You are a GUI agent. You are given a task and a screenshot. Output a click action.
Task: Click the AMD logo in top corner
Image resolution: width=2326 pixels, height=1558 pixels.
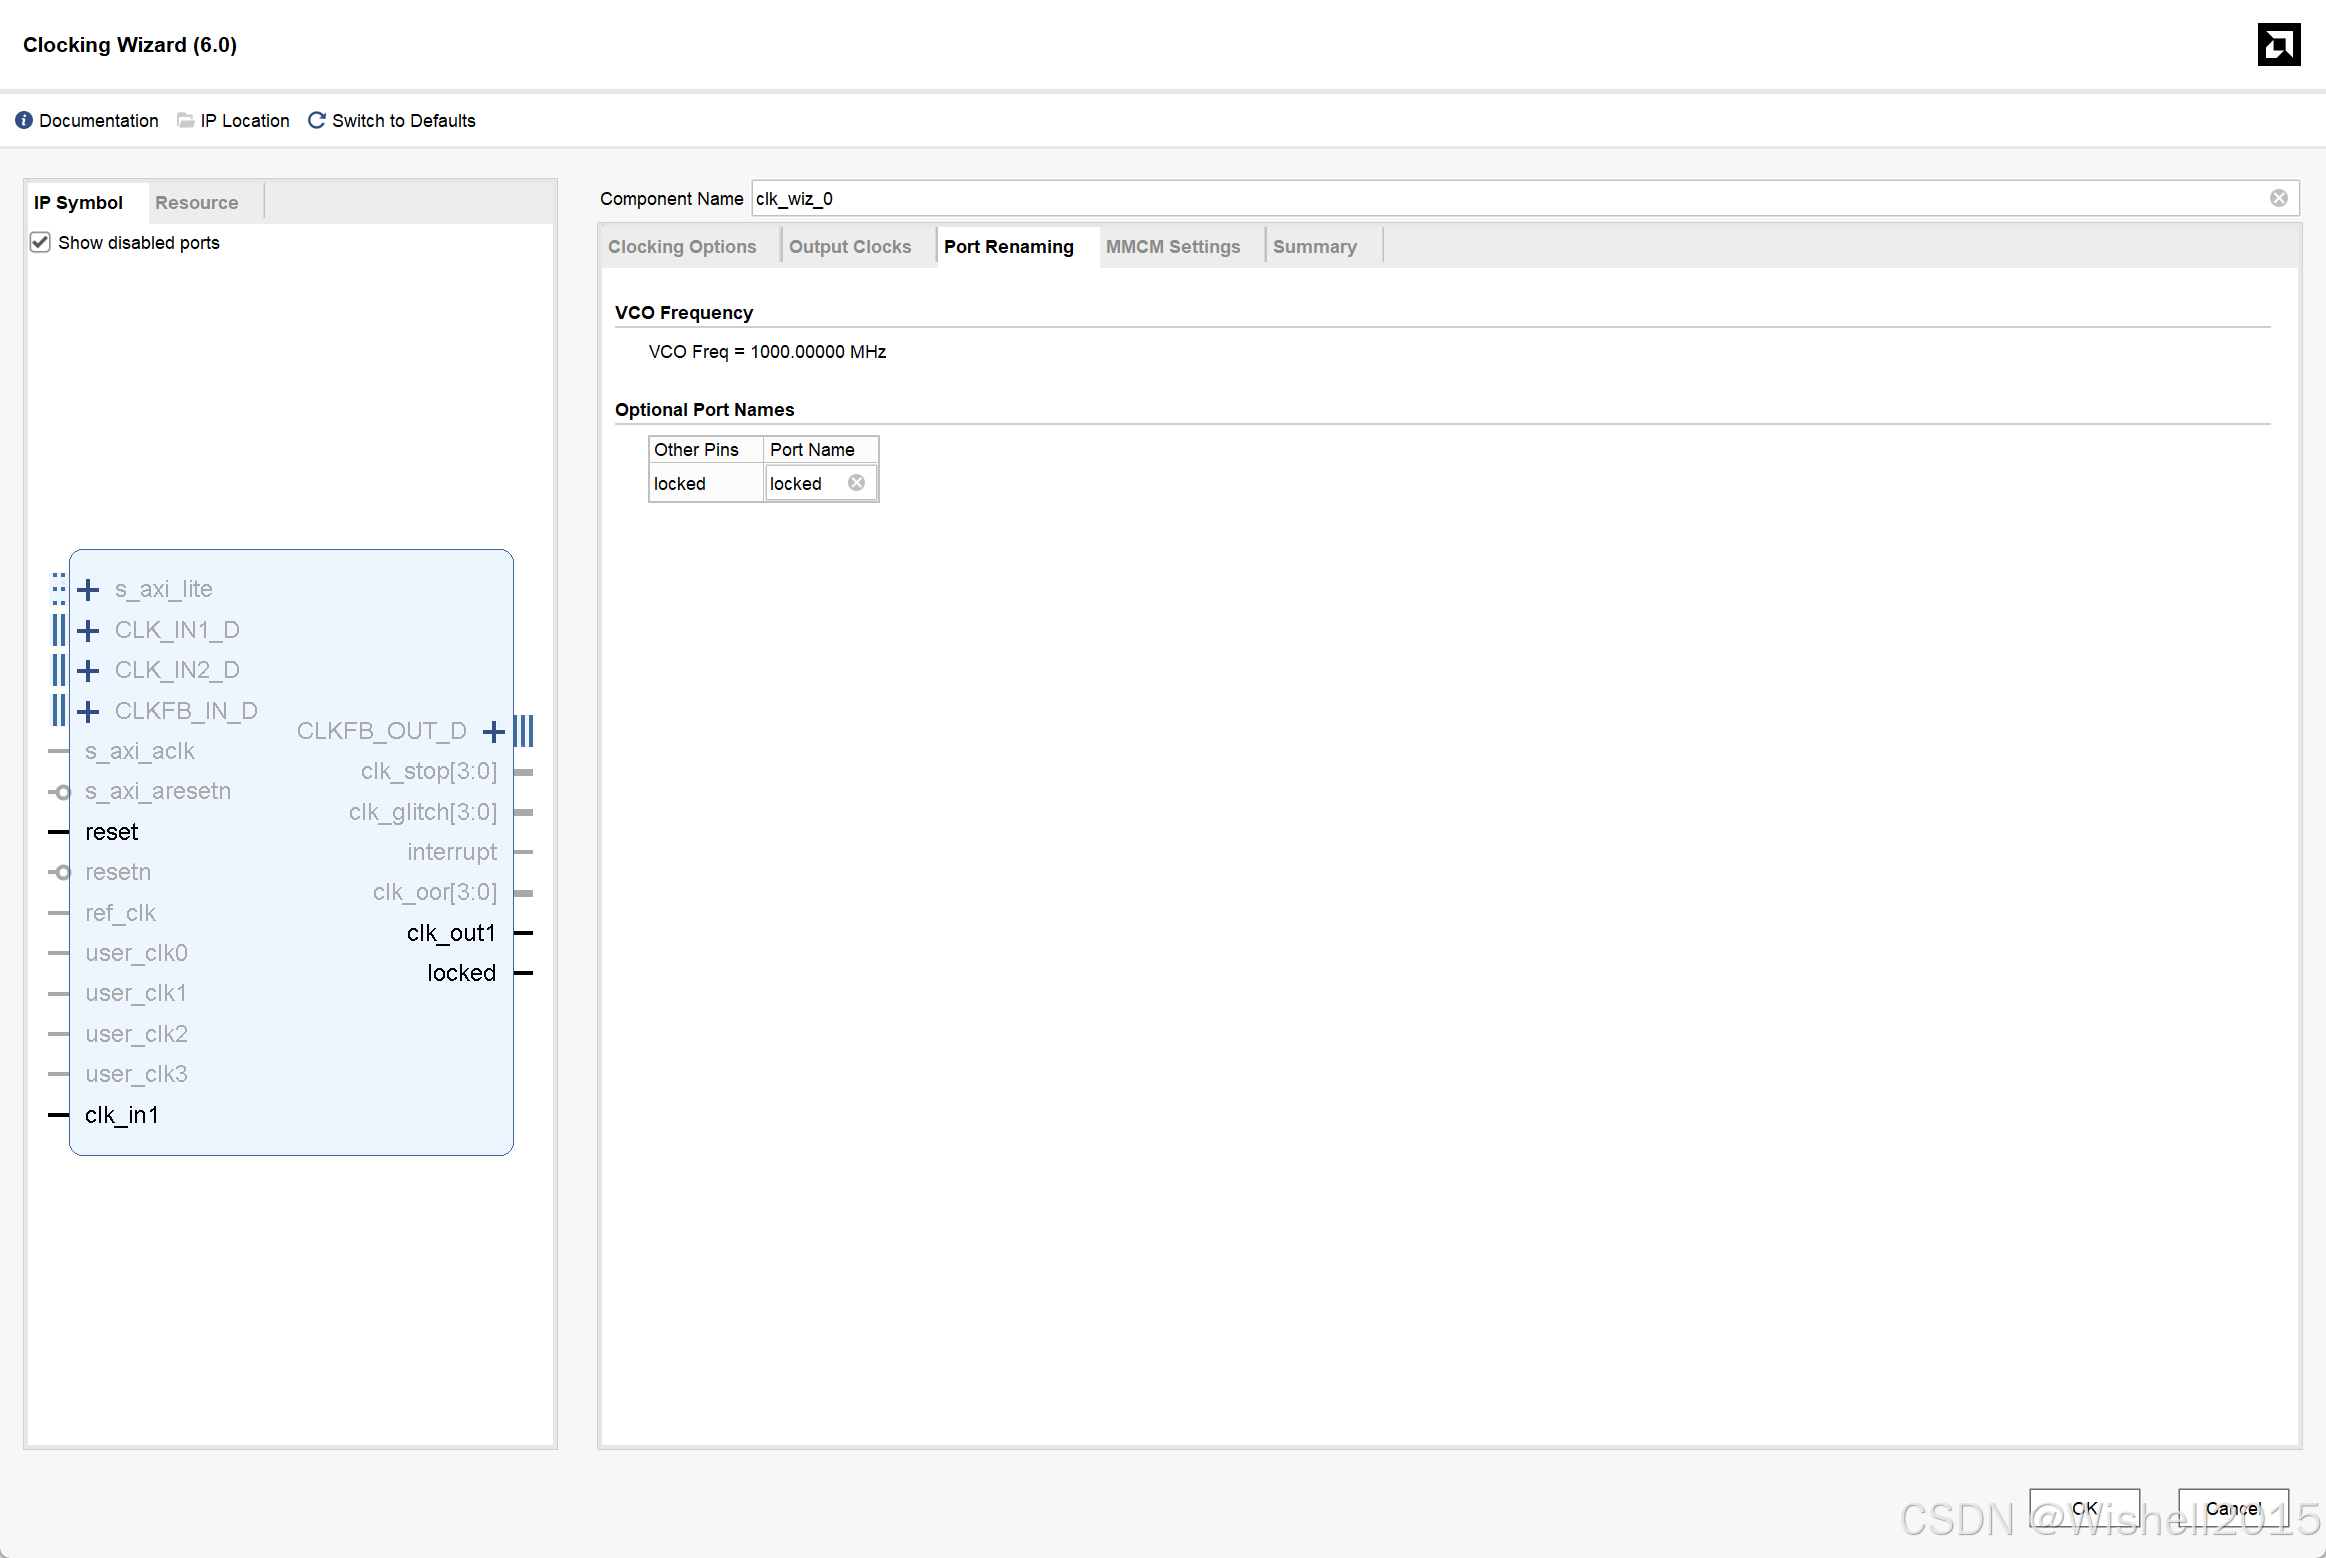(2278, 45)
